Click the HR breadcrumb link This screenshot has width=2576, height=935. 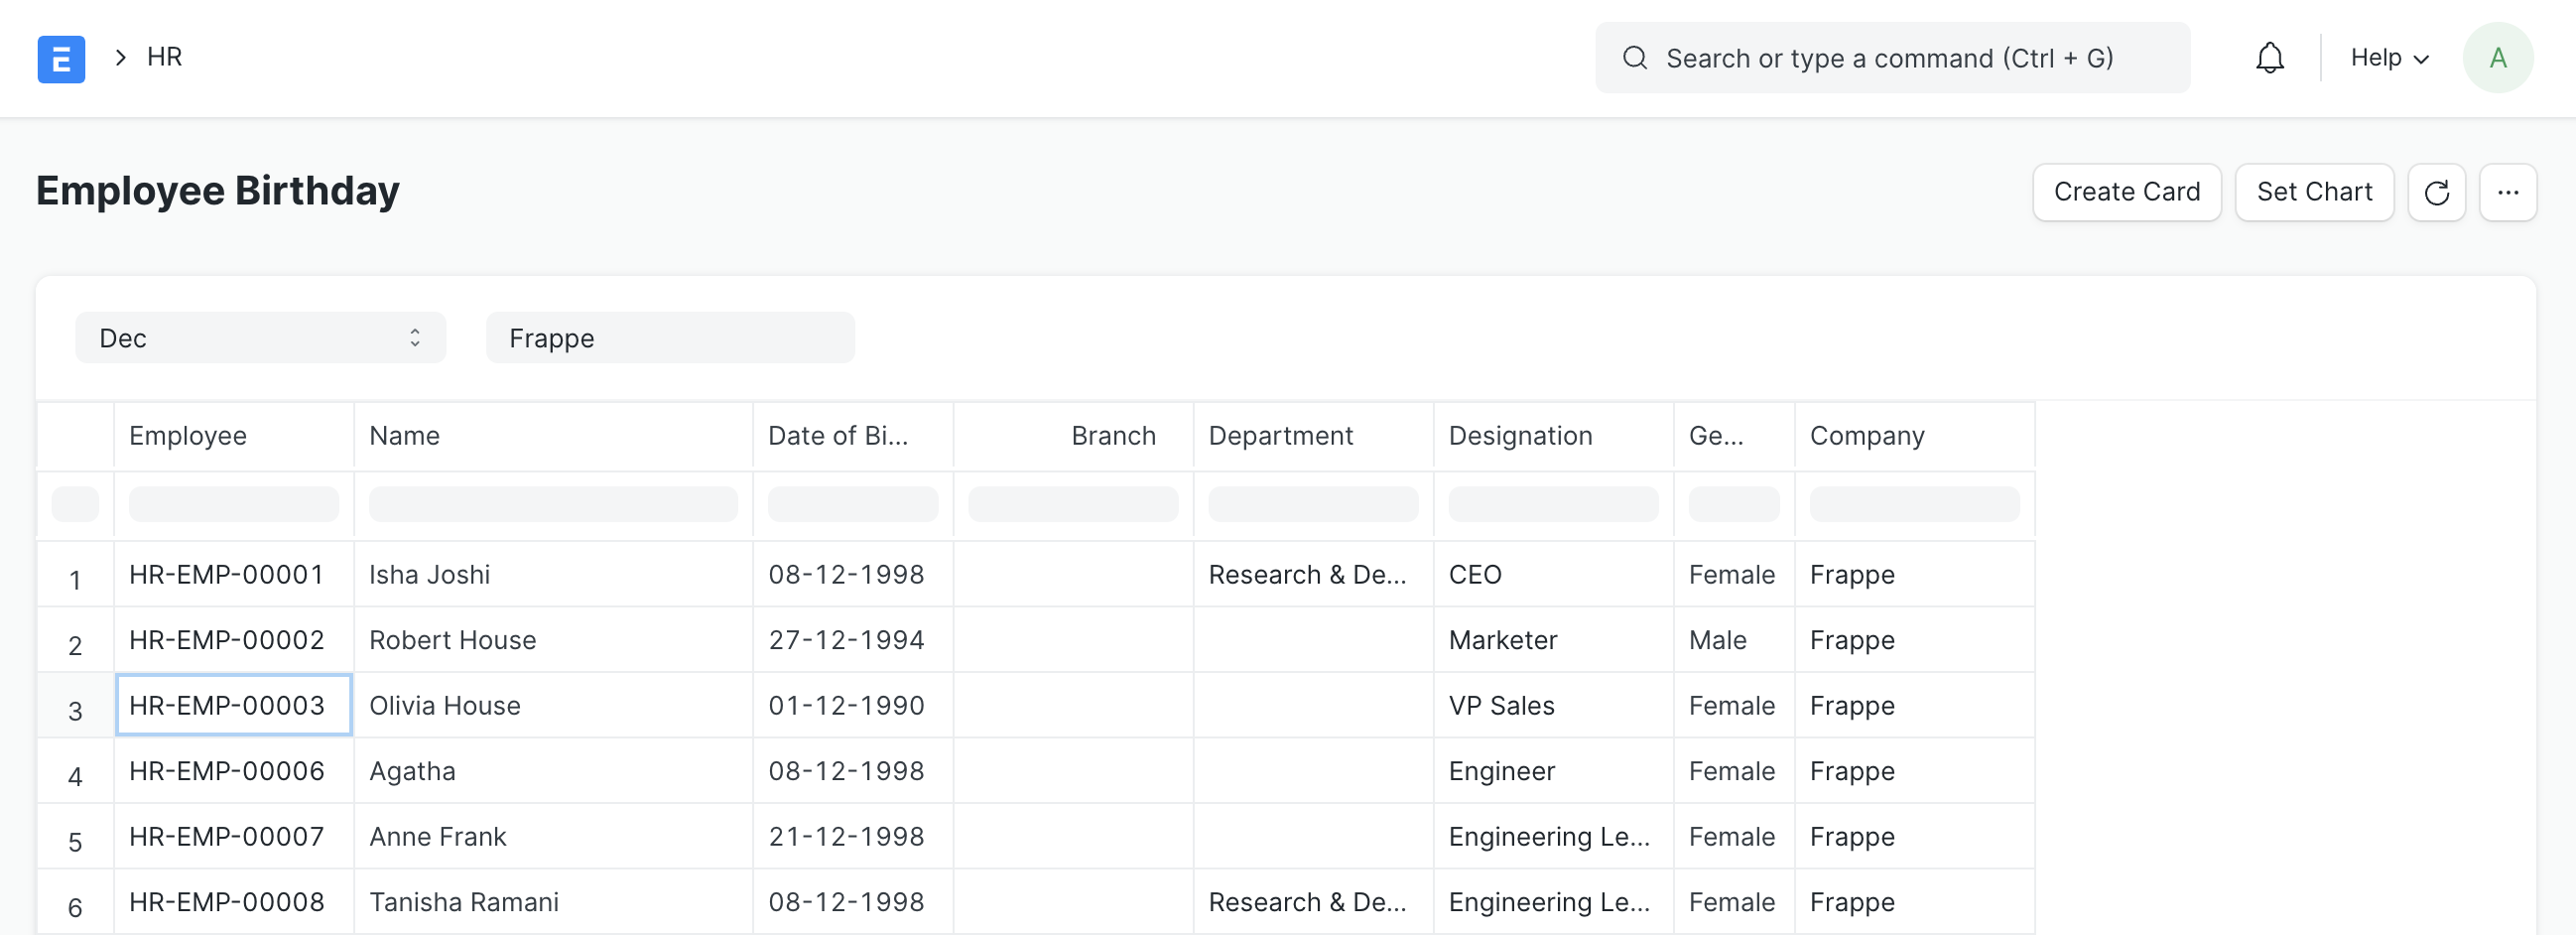click(x=165, y=57)
